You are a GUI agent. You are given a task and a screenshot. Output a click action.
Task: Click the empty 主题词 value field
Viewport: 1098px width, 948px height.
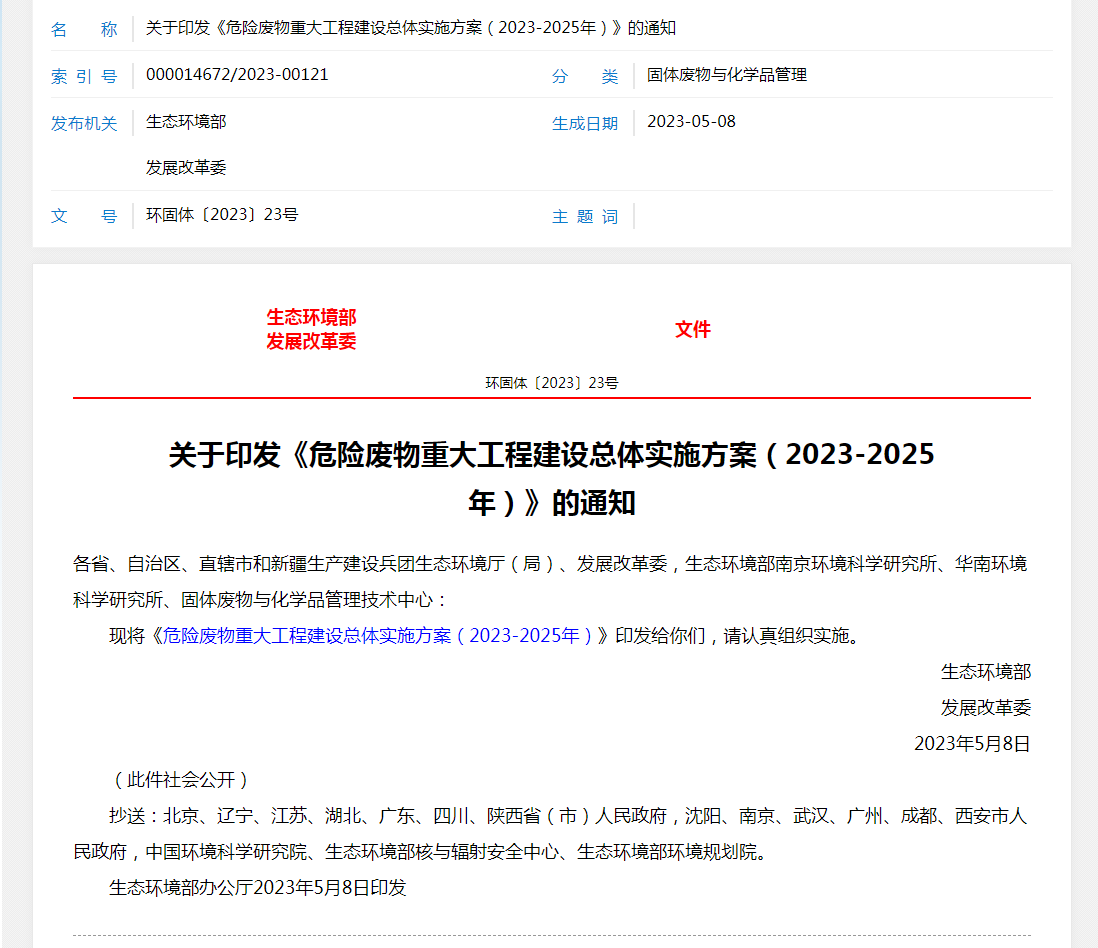click(x=840, y=216)
